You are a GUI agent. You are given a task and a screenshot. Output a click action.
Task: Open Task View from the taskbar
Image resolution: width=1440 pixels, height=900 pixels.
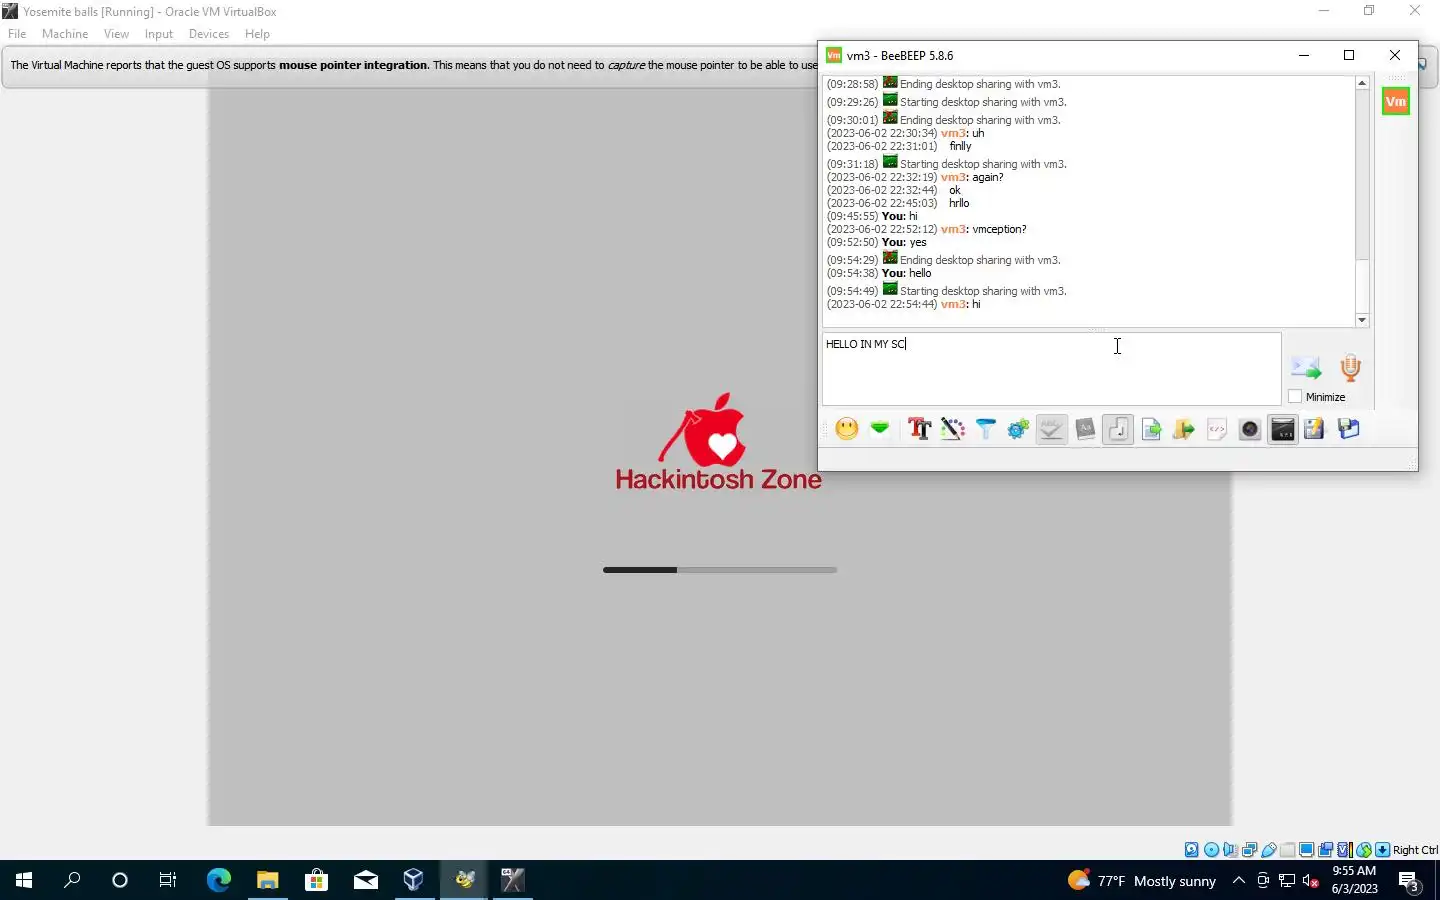click(168, 880)
